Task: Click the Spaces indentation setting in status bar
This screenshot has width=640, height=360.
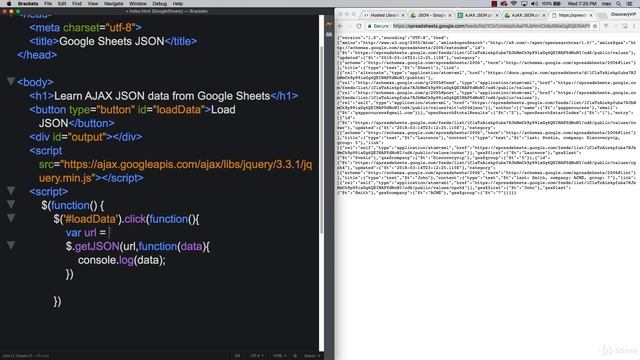Action: (x=312, y=356)
